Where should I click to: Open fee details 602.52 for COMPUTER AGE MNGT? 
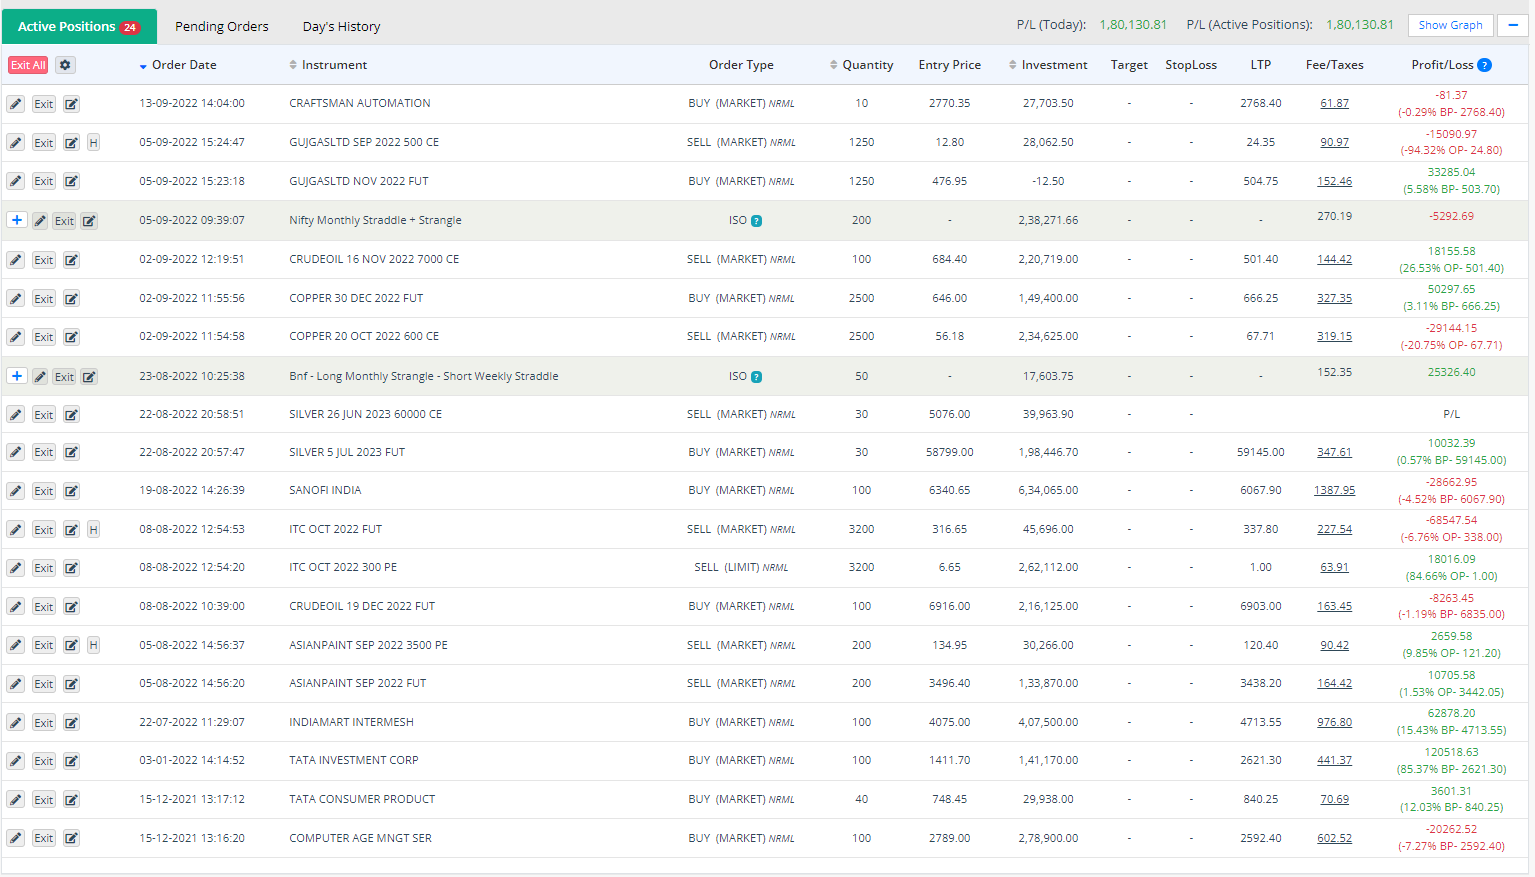click(x=1334, y=838)
